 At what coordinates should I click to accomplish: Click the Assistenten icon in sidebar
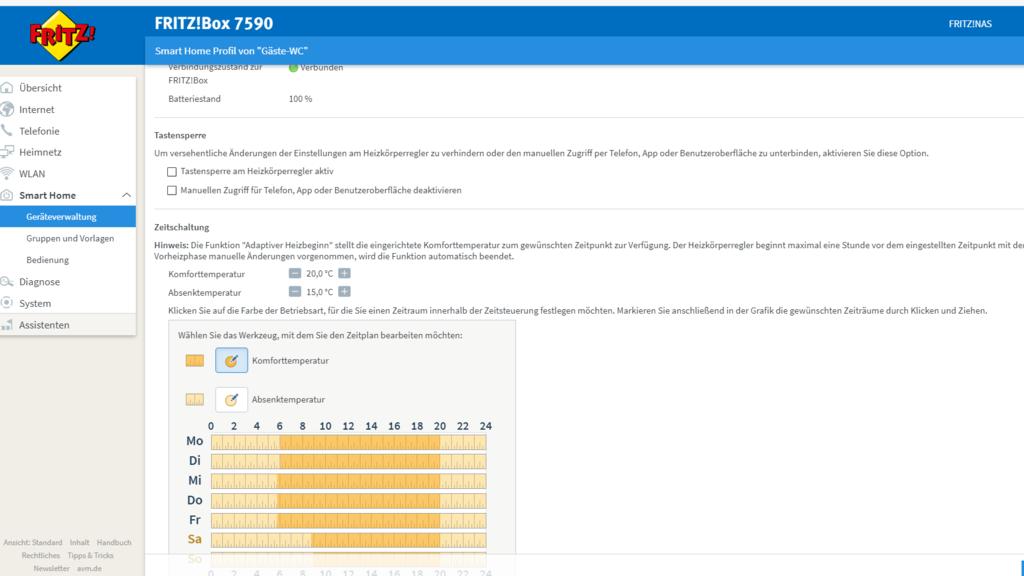coord(7,325)
